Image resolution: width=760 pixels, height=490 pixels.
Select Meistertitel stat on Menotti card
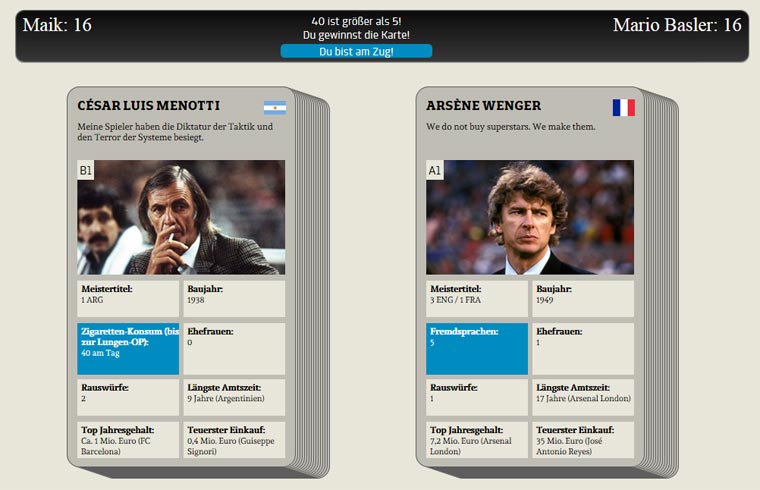click(128, 298)
